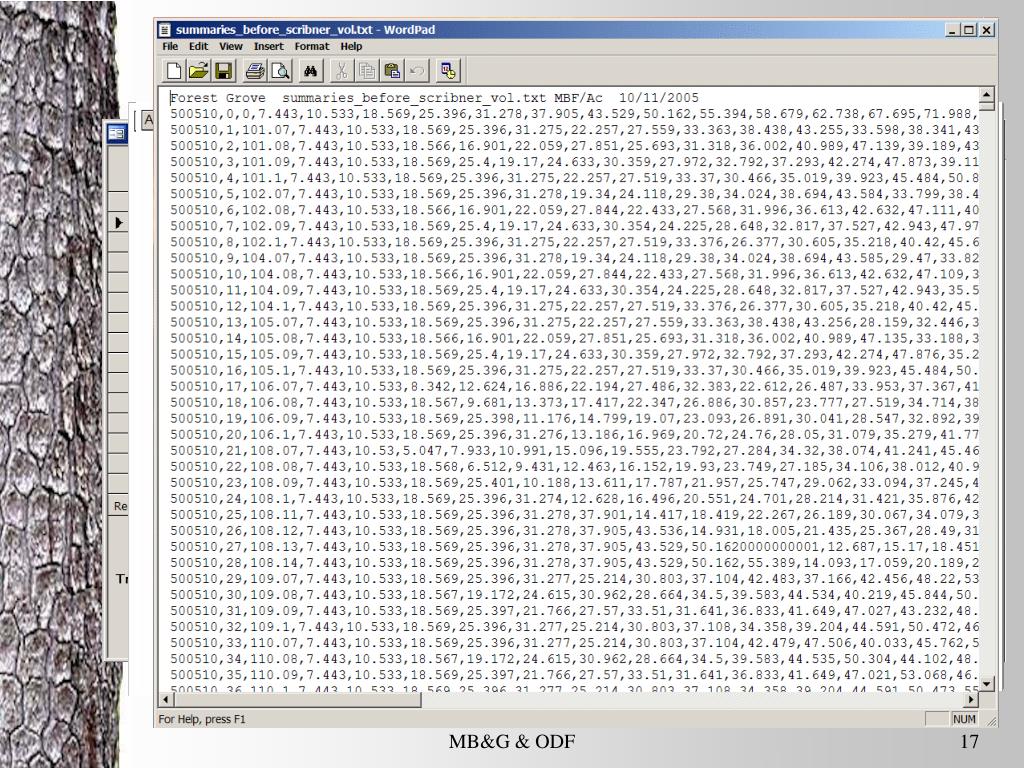Click the Save floppy disk icon
The width and height of the screenshot is (1024, 768).
coord(224,71)
